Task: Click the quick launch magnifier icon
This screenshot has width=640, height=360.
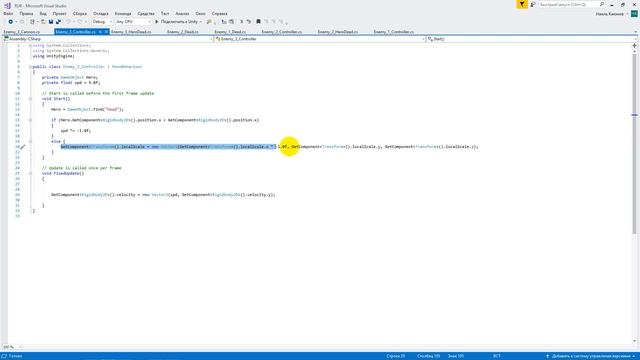Action: 602,4
